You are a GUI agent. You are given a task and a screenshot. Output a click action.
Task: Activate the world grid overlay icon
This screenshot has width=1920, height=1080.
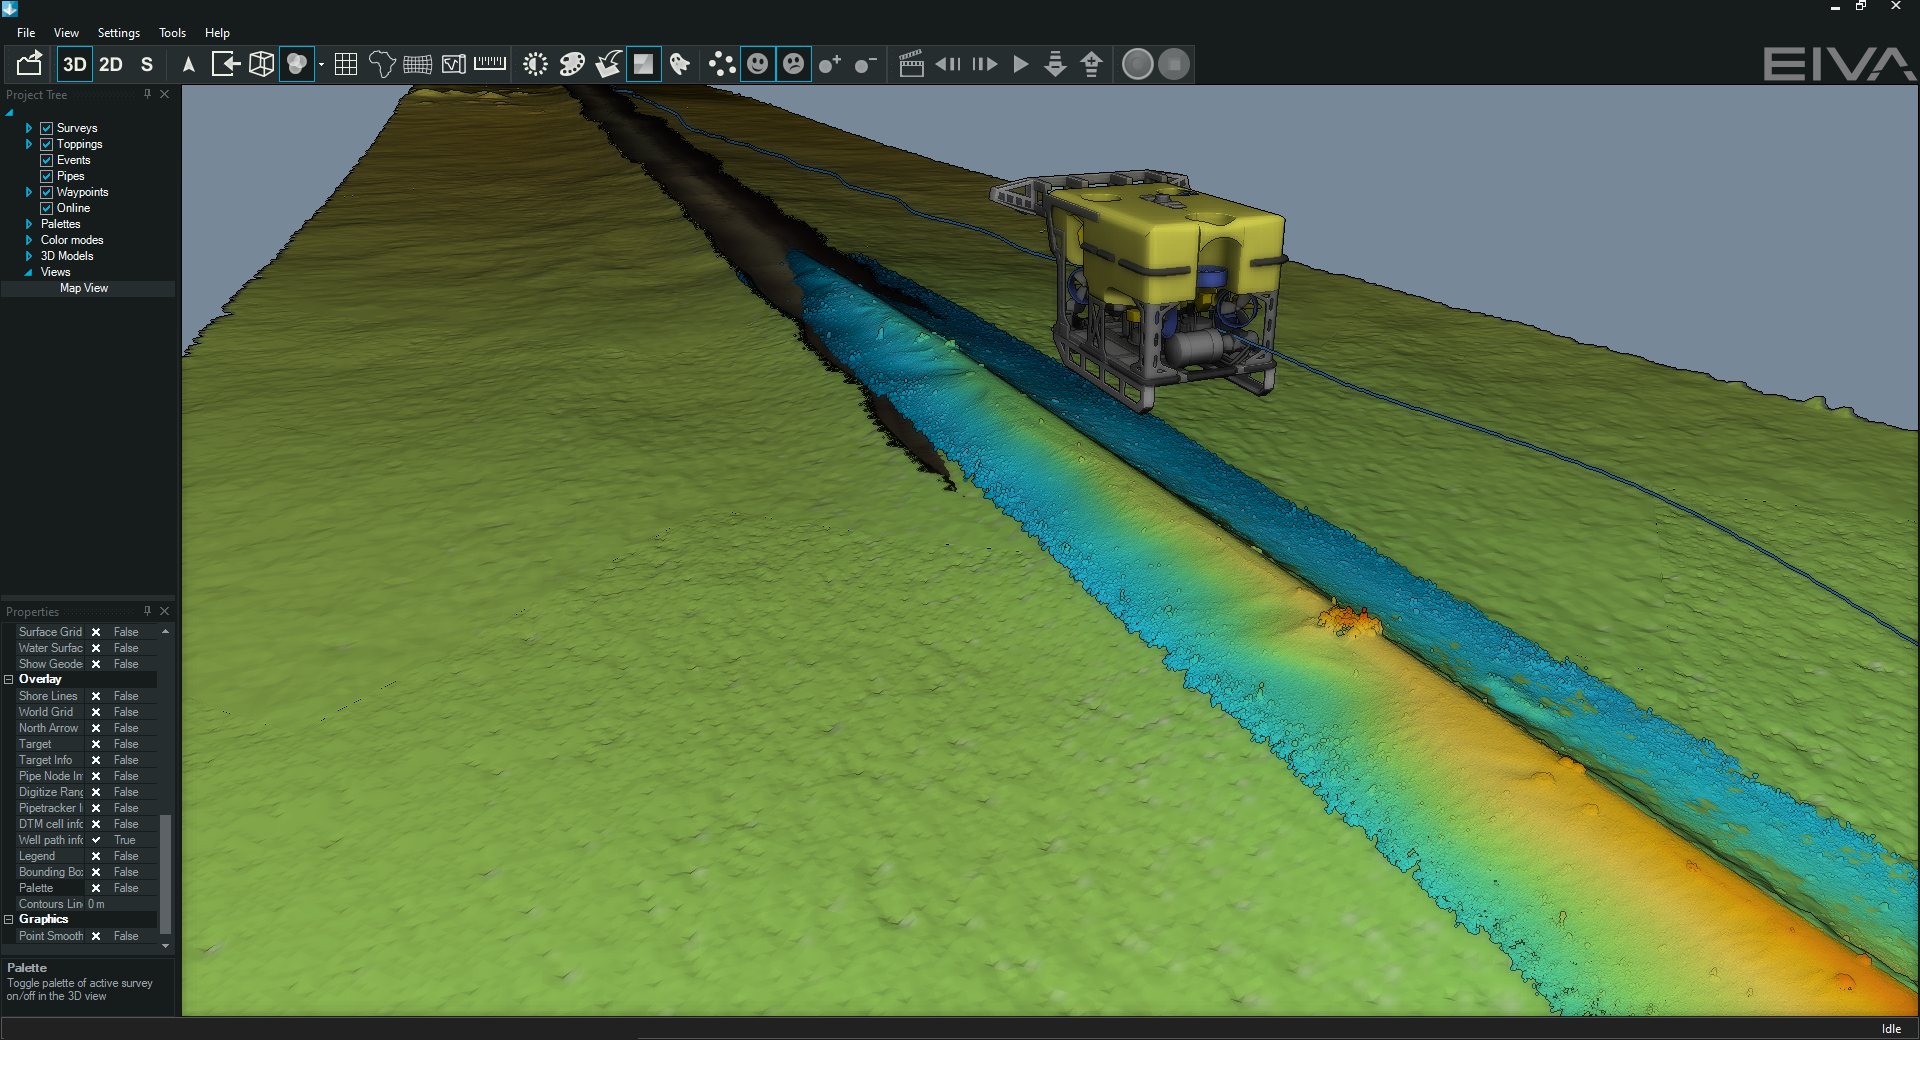pyautogui.click(x=346, y=63)
